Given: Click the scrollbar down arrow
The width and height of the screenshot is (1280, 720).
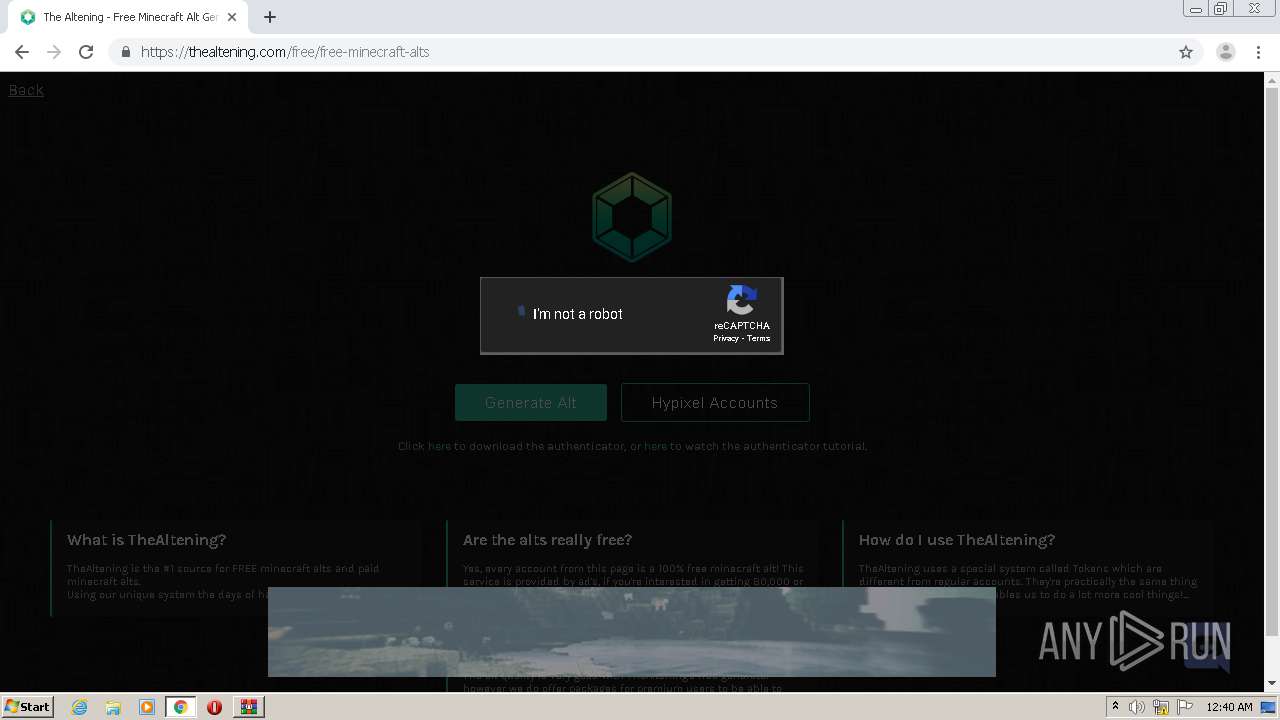Looking at the screenshot, I should pyautogui.click(x=1272, y=684).
